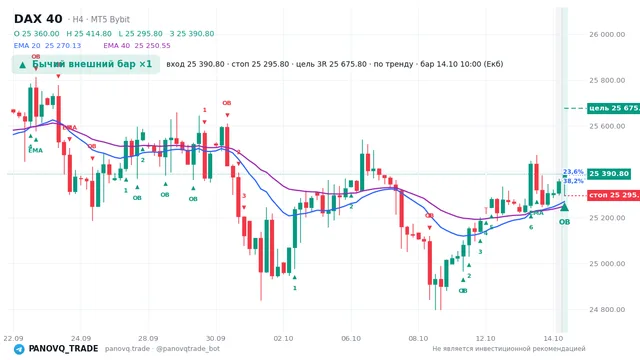The width and height of the screenshot is (640, 360).
Task: Click the 14.10 date axis label
Action: tap(553, 338)
